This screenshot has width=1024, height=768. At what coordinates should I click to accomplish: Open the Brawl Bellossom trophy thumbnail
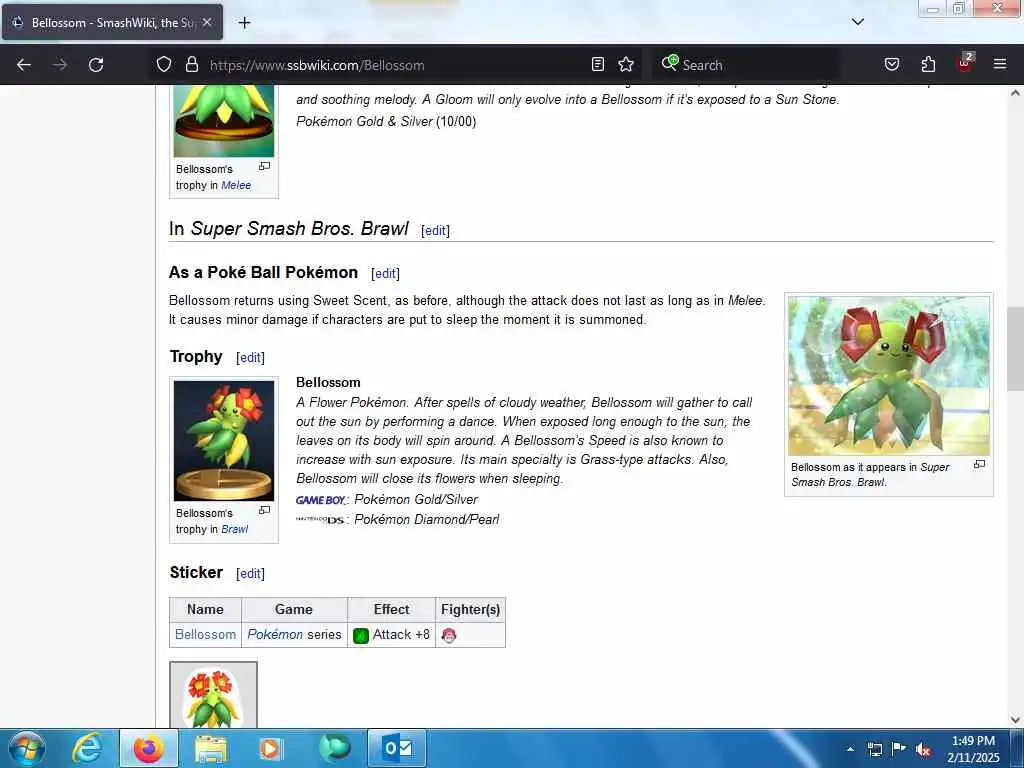pyautogui.click(x=224, y=441)
